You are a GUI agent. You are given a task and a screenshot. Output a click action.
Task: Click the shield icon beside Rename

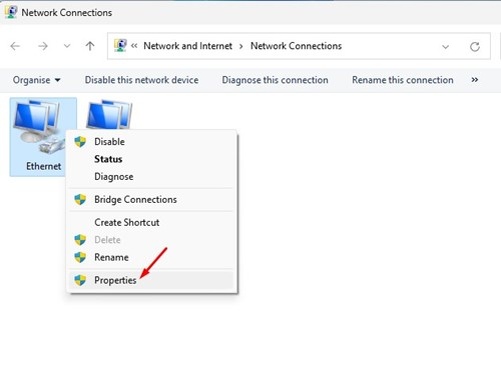80,257
